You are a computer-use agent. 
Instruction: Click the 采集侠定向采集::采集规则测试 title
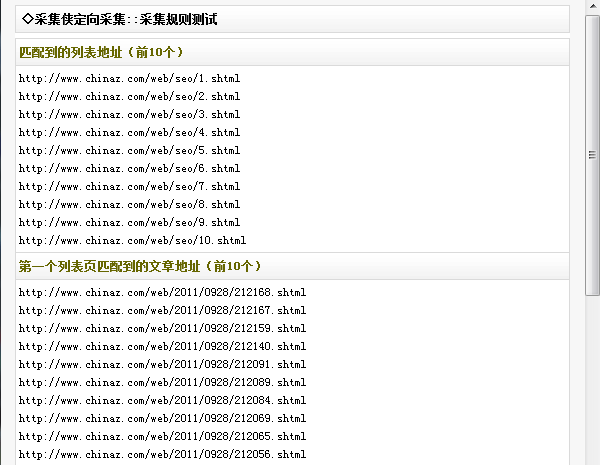click(120, 19)
